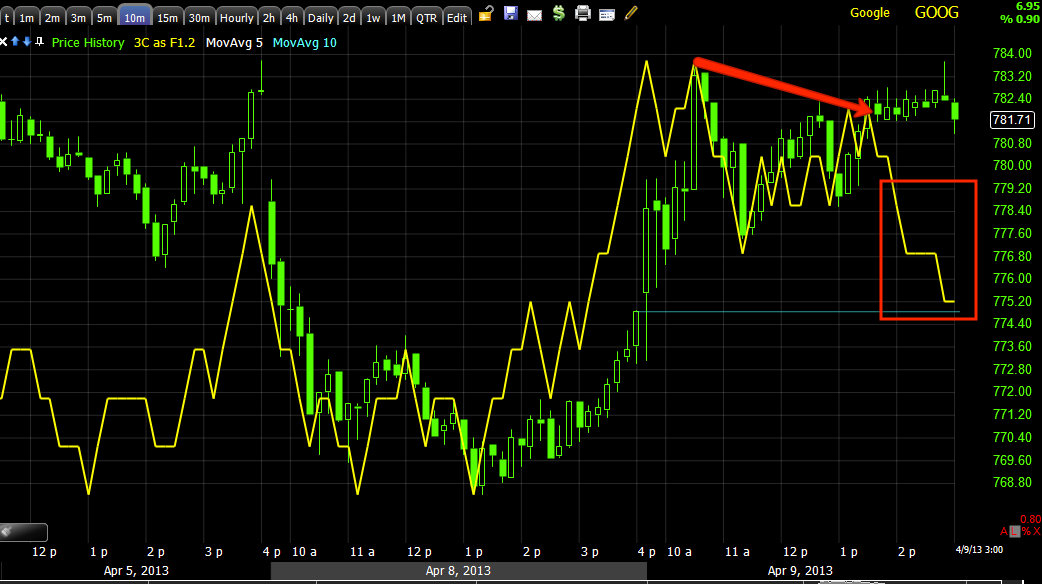The width and height of the screenshot is (1042, 584).
Task: Save chart with floppy disk icon
Action: 510,13
